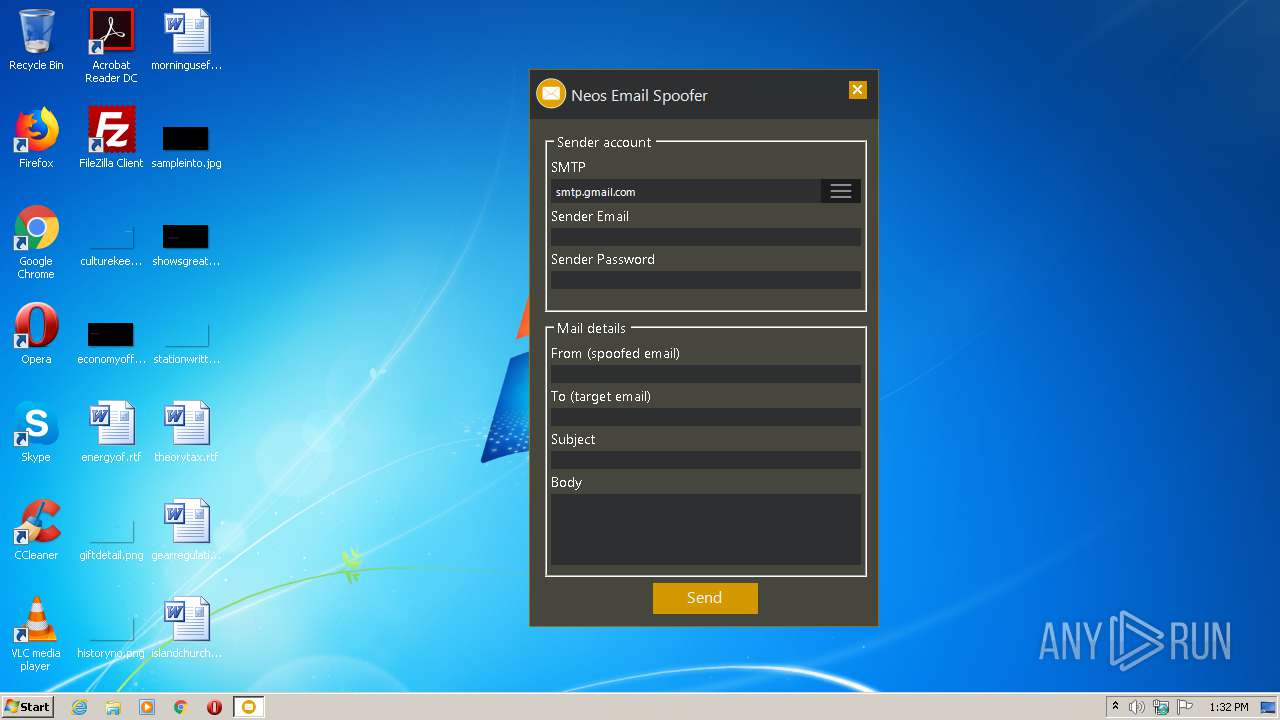Viewport: 1280px width, 720px height.
Task: Select the sampleinto.jpg file icon
Action: click(x=186, y=145)
